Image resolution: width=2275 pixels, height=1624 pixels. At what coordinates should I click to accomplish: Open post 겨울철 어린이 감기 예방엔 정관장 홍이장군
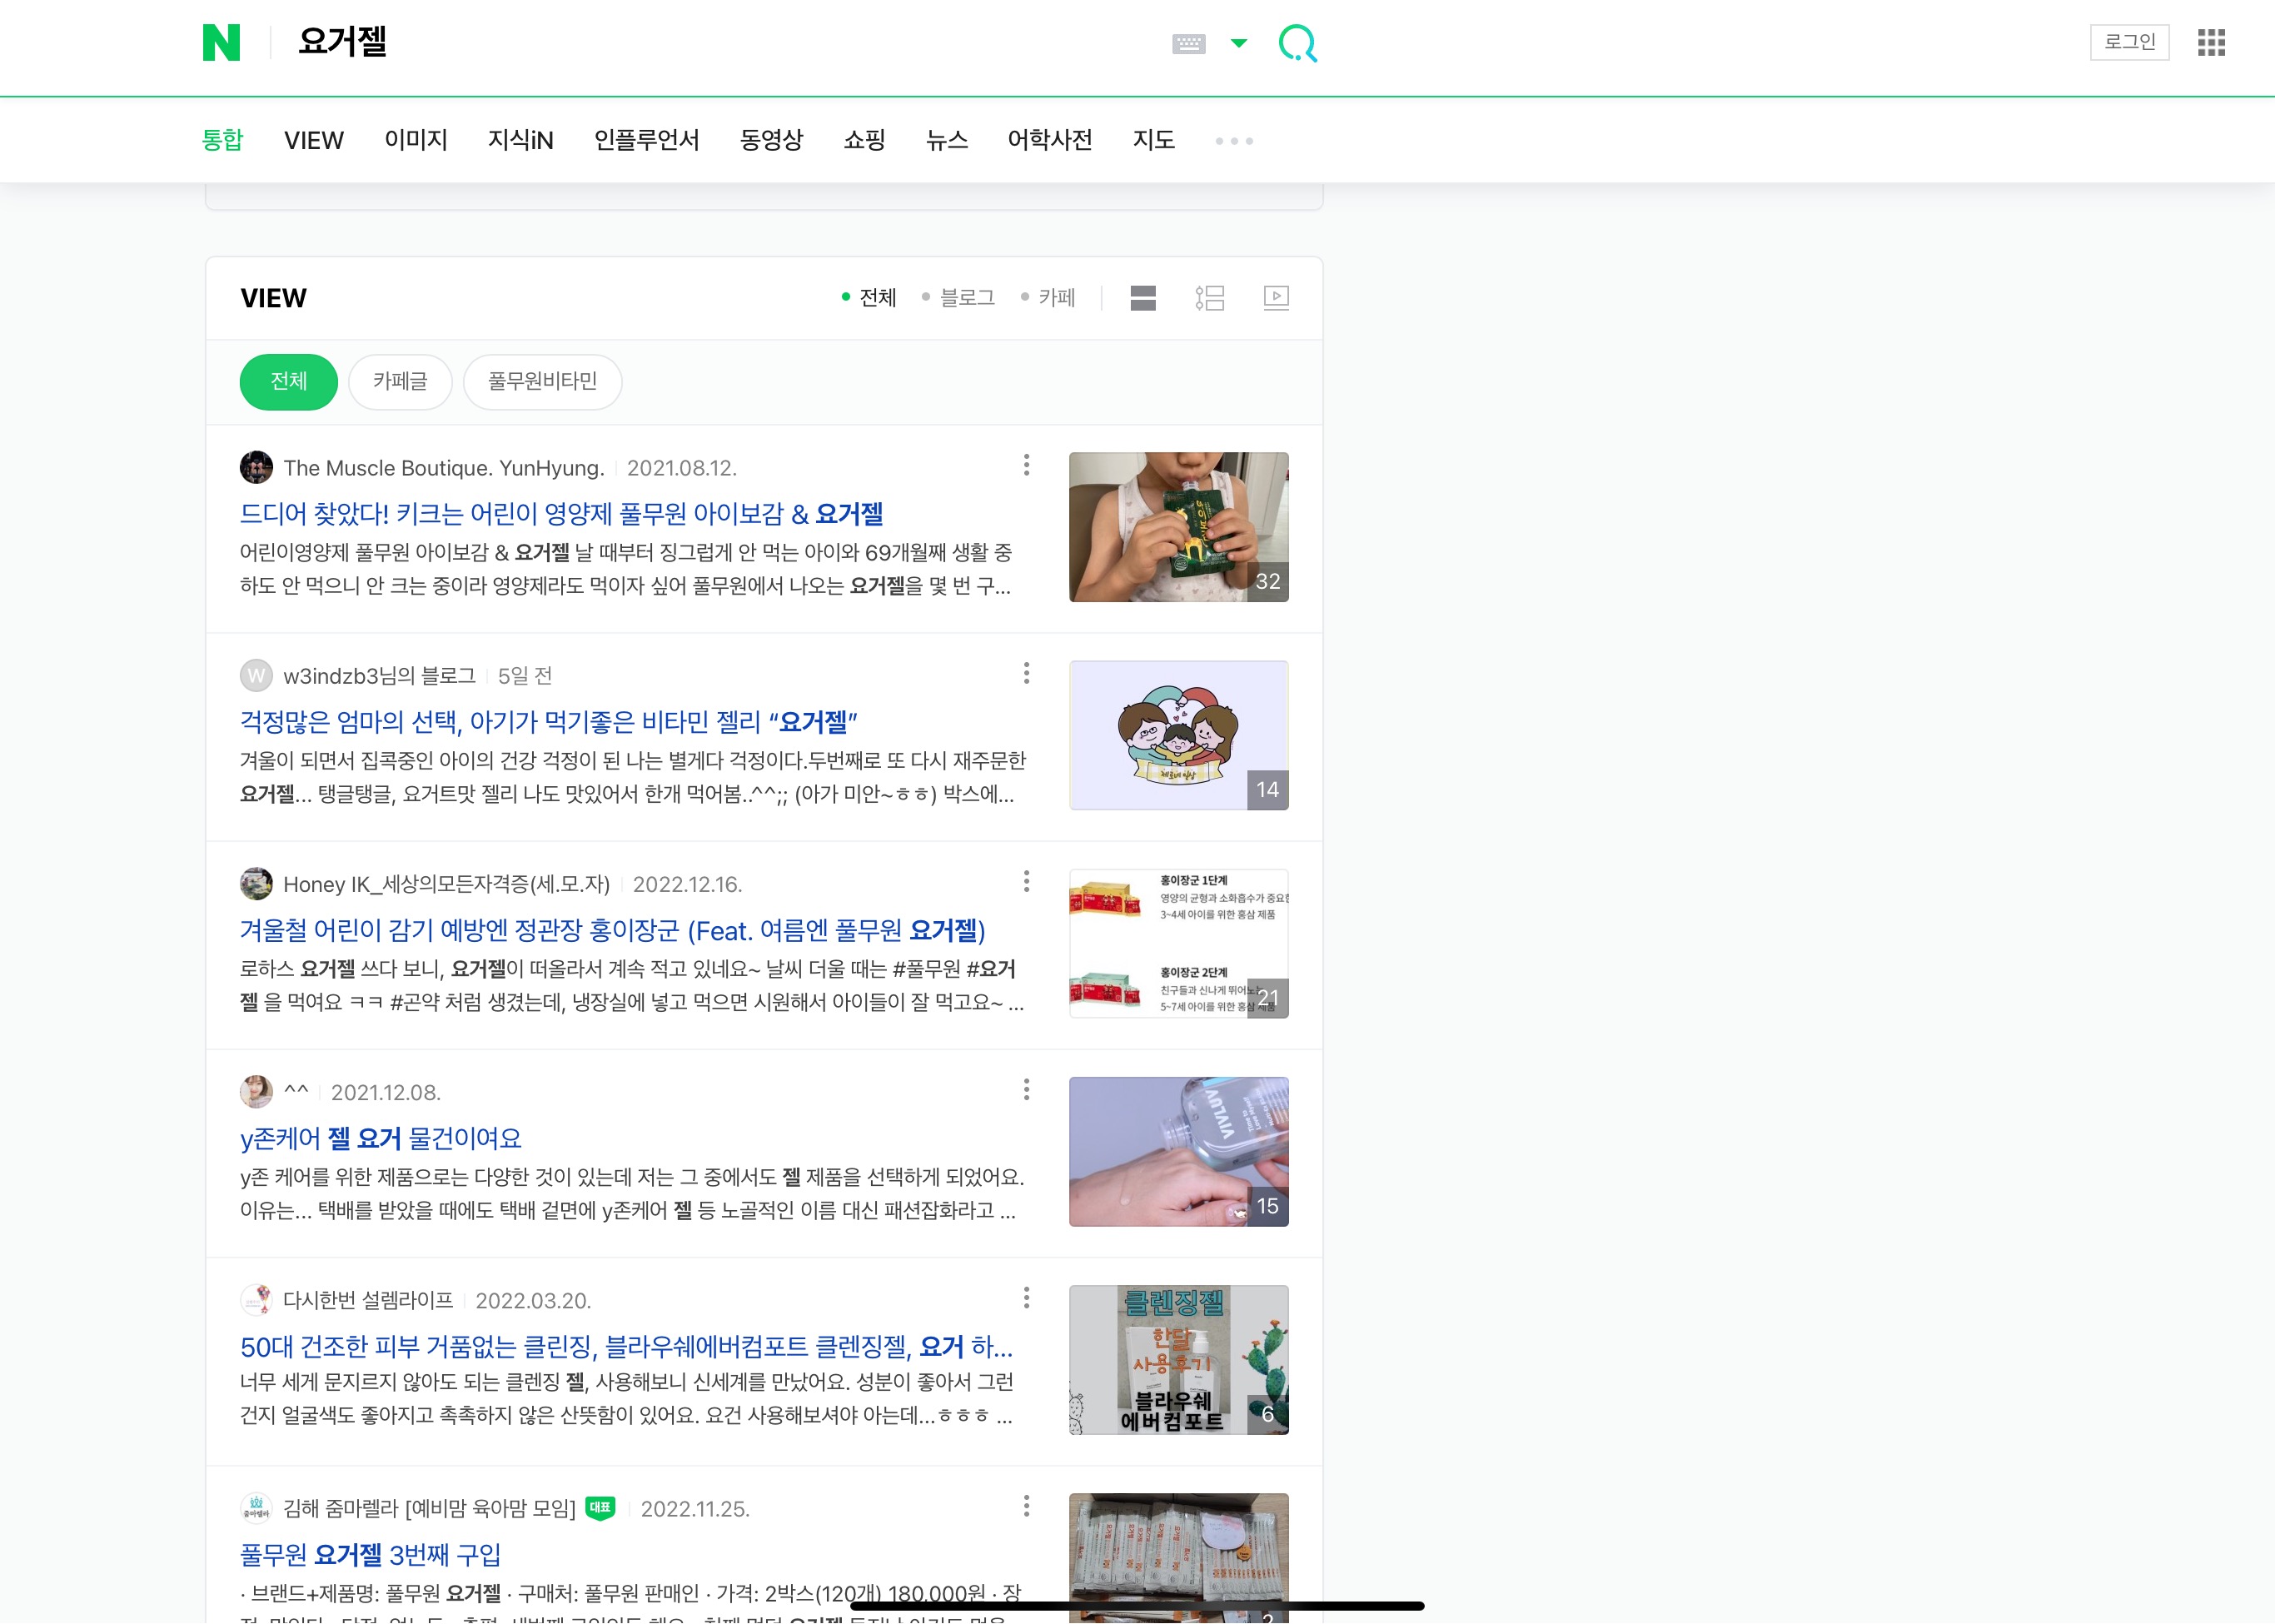pos(612,930)
